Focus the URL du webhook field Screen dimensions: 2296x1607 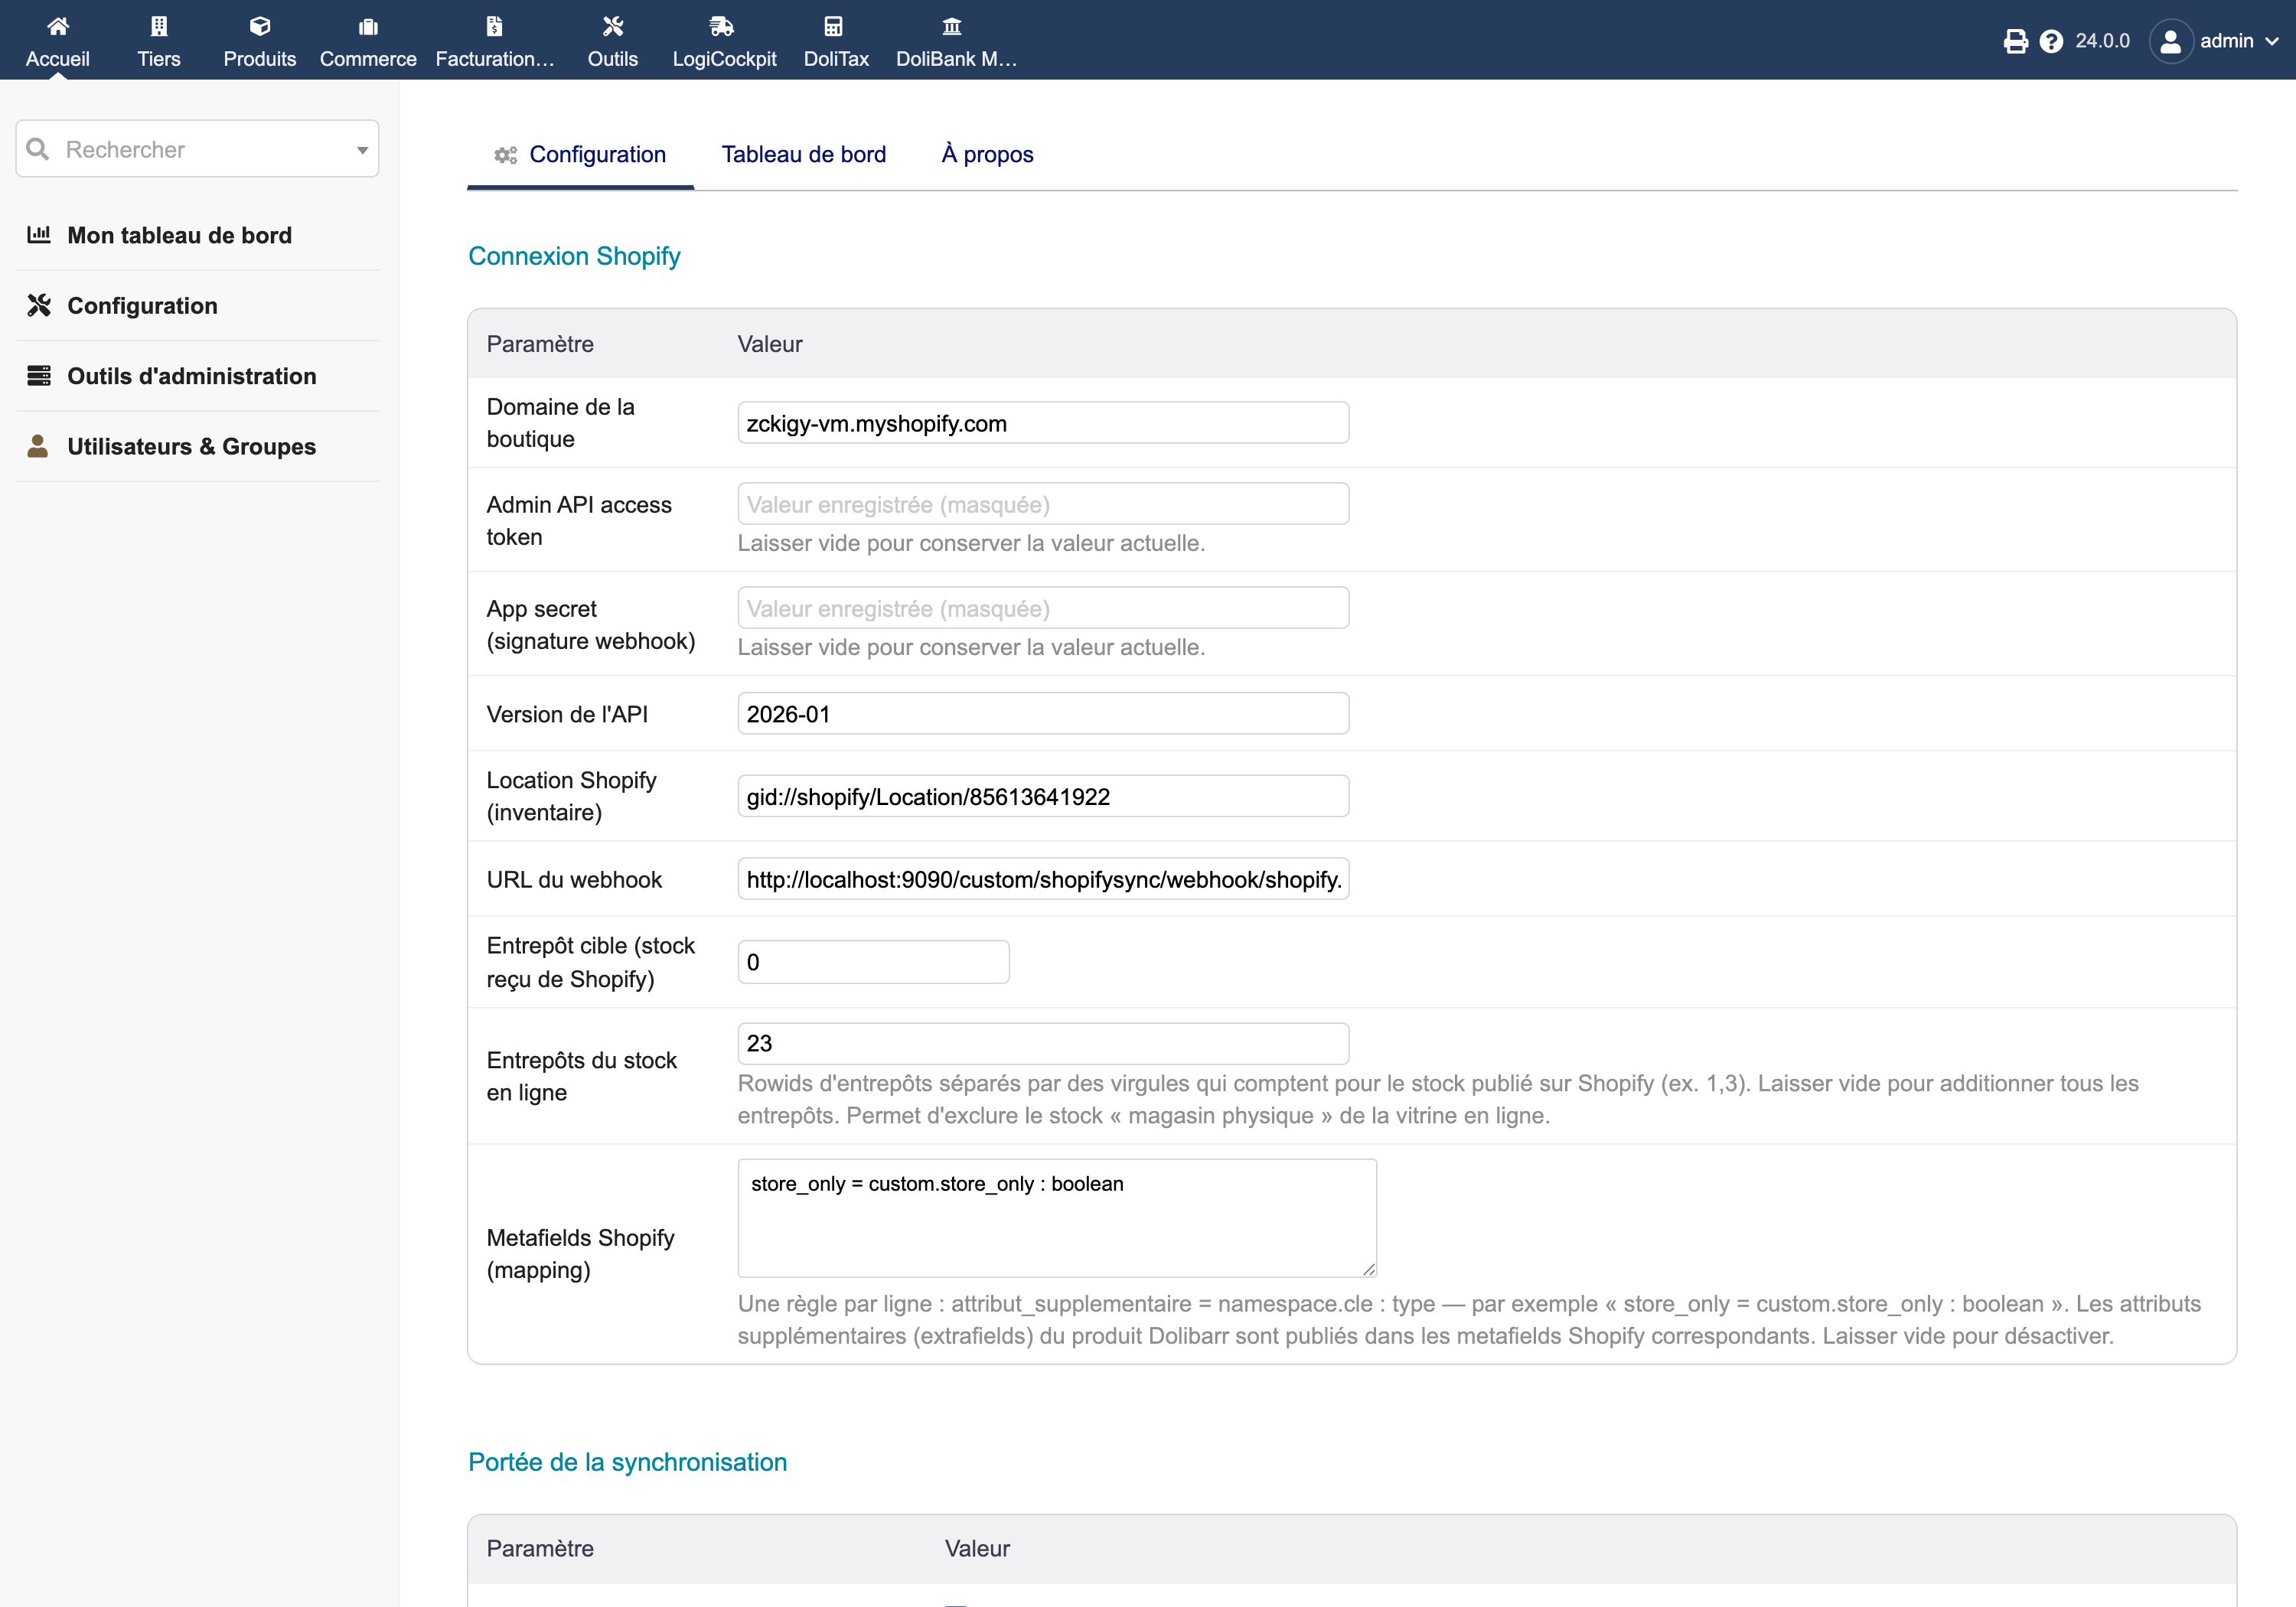coord(1043,879)
